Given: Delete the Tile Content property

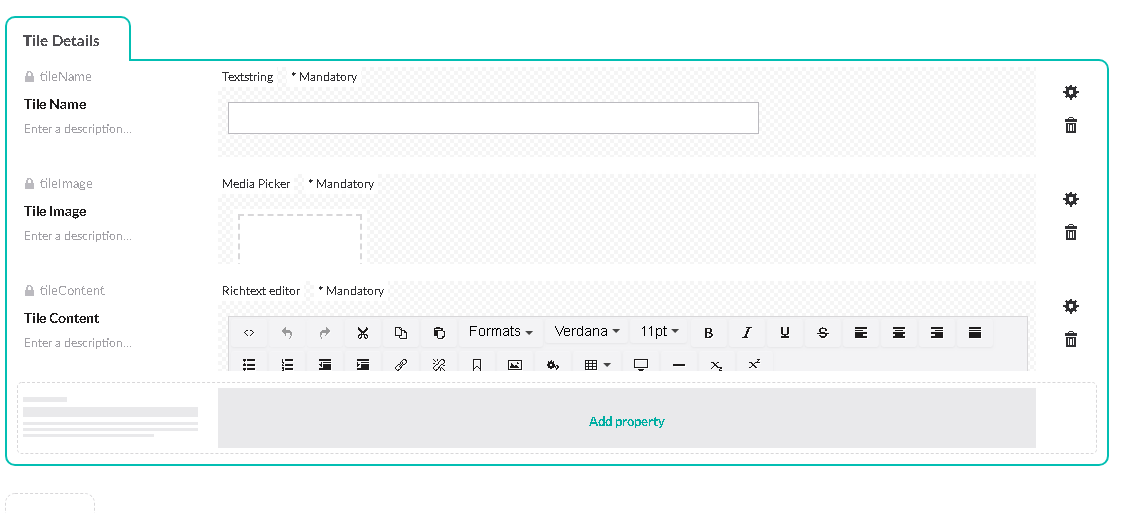Looking at the screenshot, I should point(1071,339).
